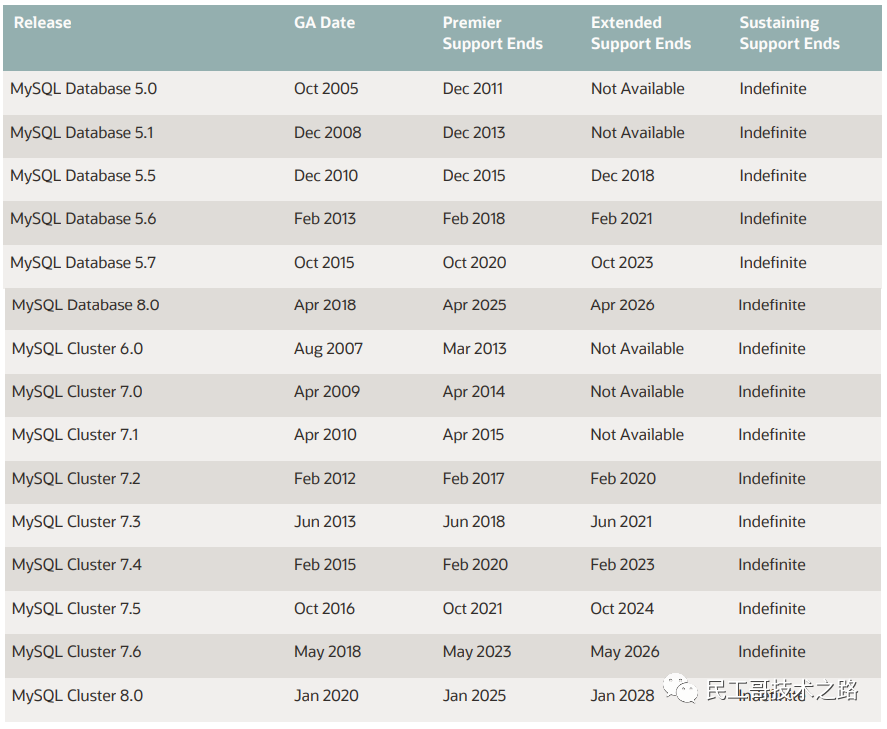Screen dimensions: 887x729
Task: Select the MySQL Cluster 8.0 release cell
Action: pos(77,696)
